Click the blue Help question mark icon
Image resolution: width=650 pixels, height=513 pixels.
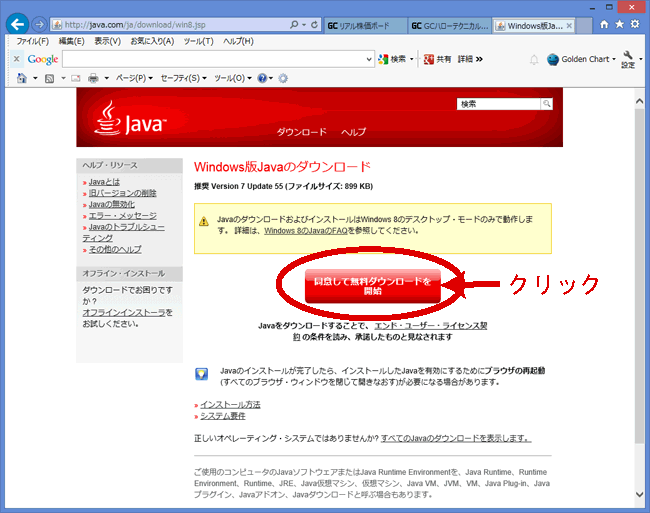pos(262,78)
